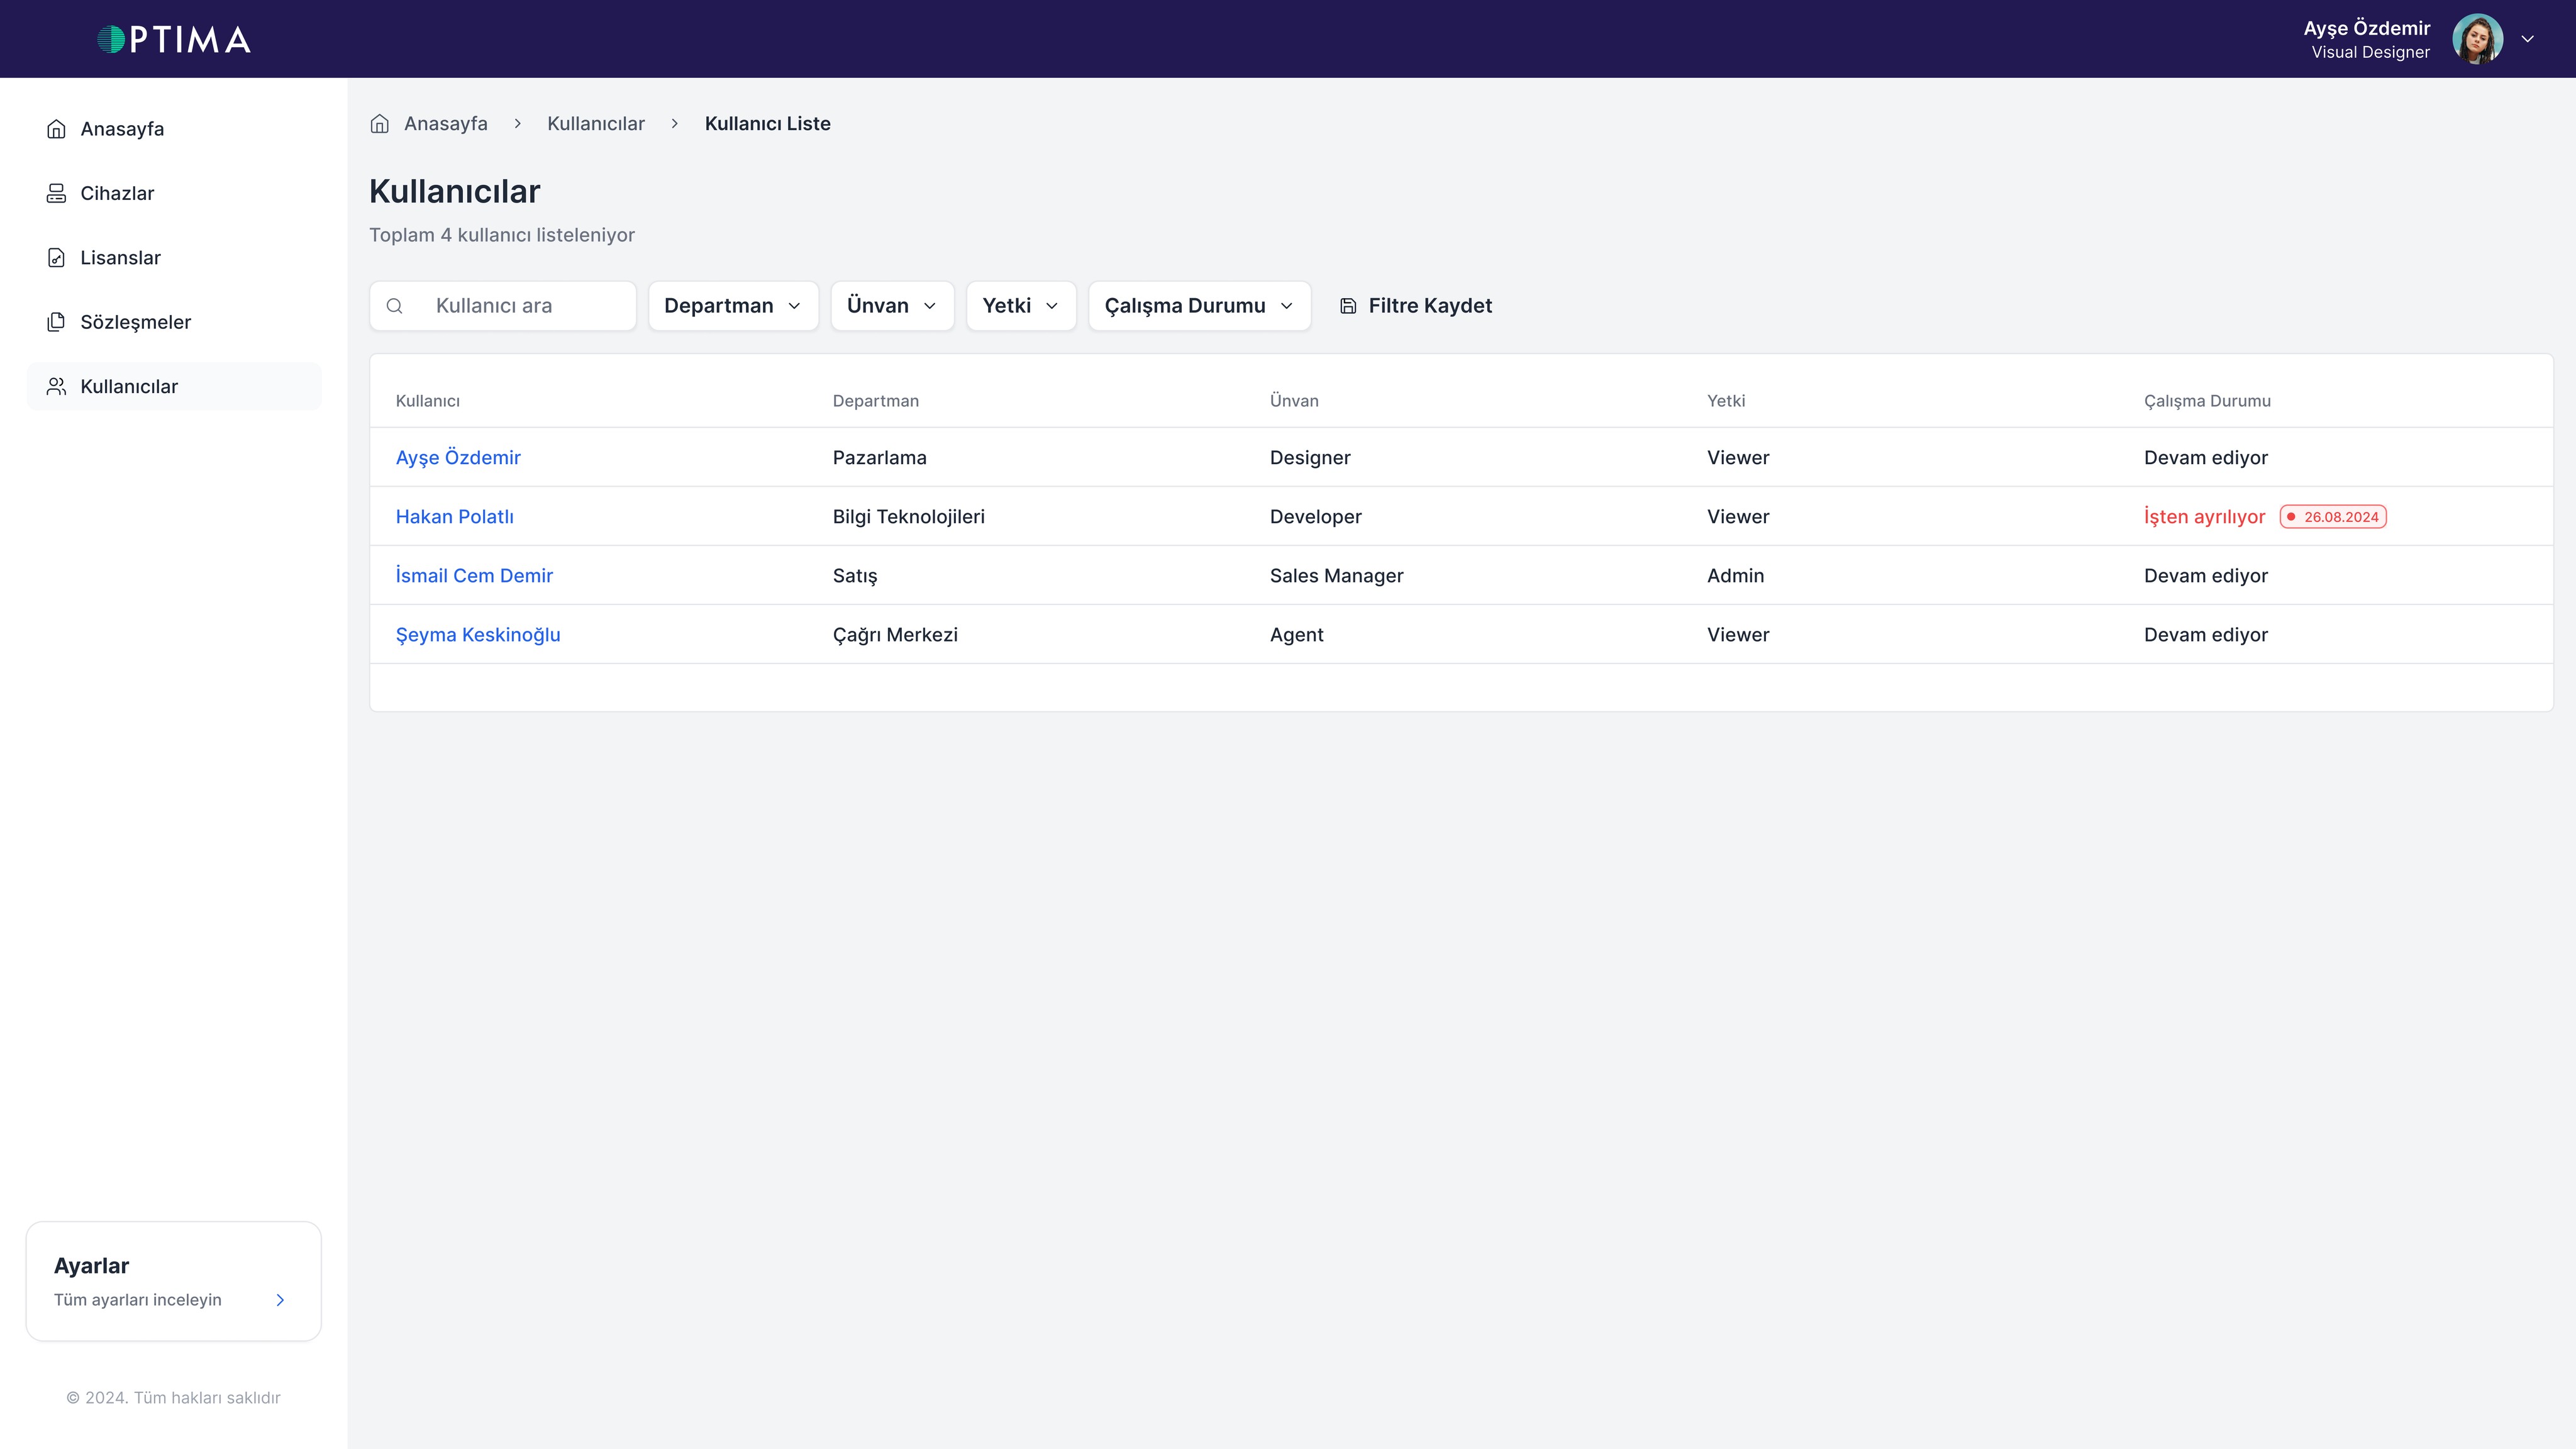Click the Ayşe Özdemir name in the header

pyautogui.click(x=2367, y=28)
